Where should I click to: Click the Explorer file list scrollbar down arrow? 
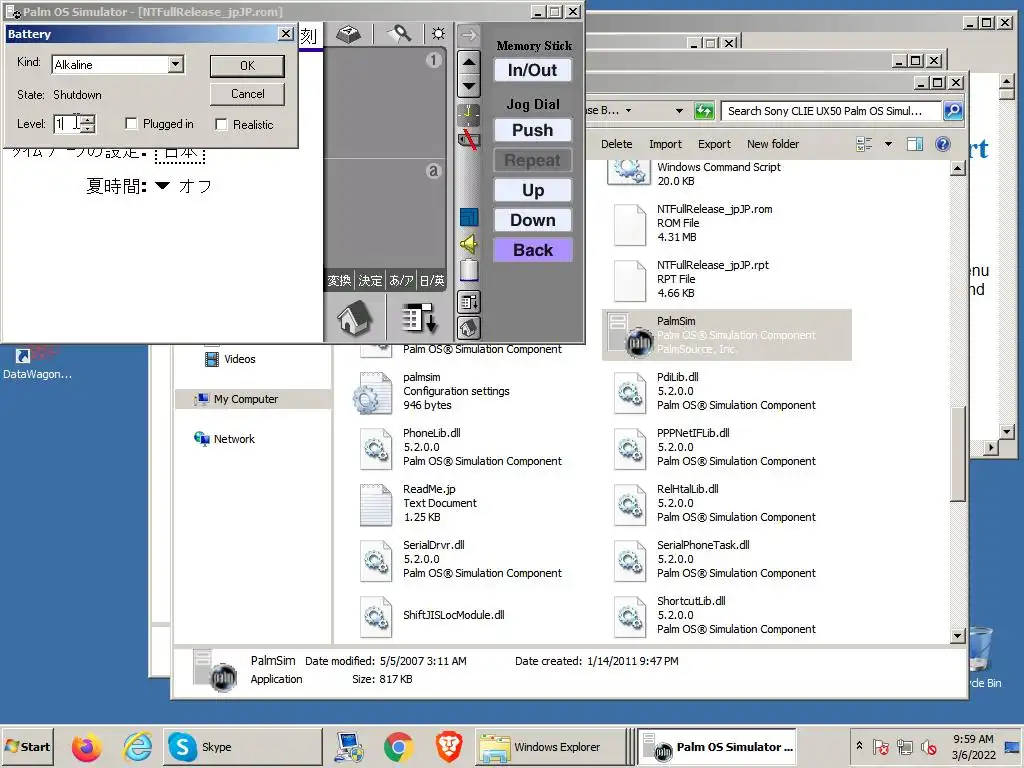tap(958, 635)
